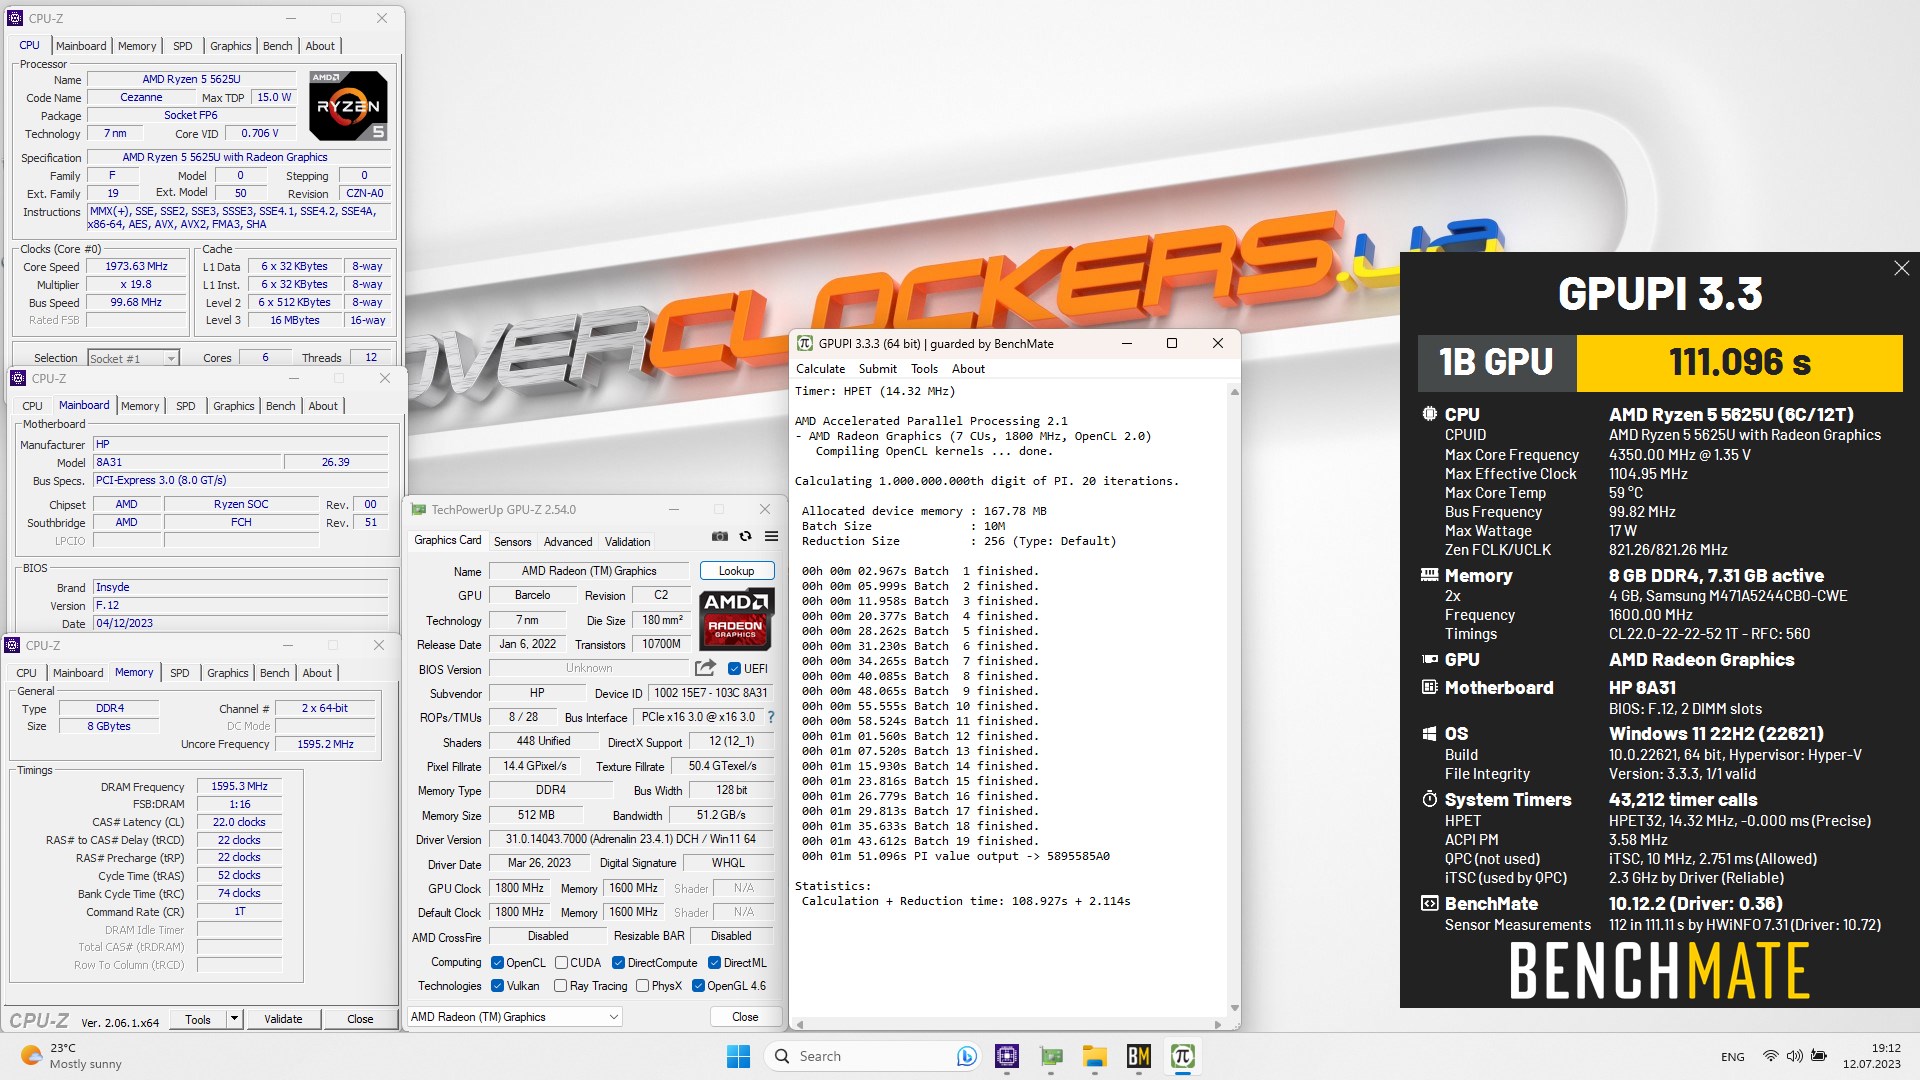The width and height of the screenshot is (1920, 1080).
Task: Expand the CPU-Z Tools dropdown arrow
Action: pos(234,1019)
